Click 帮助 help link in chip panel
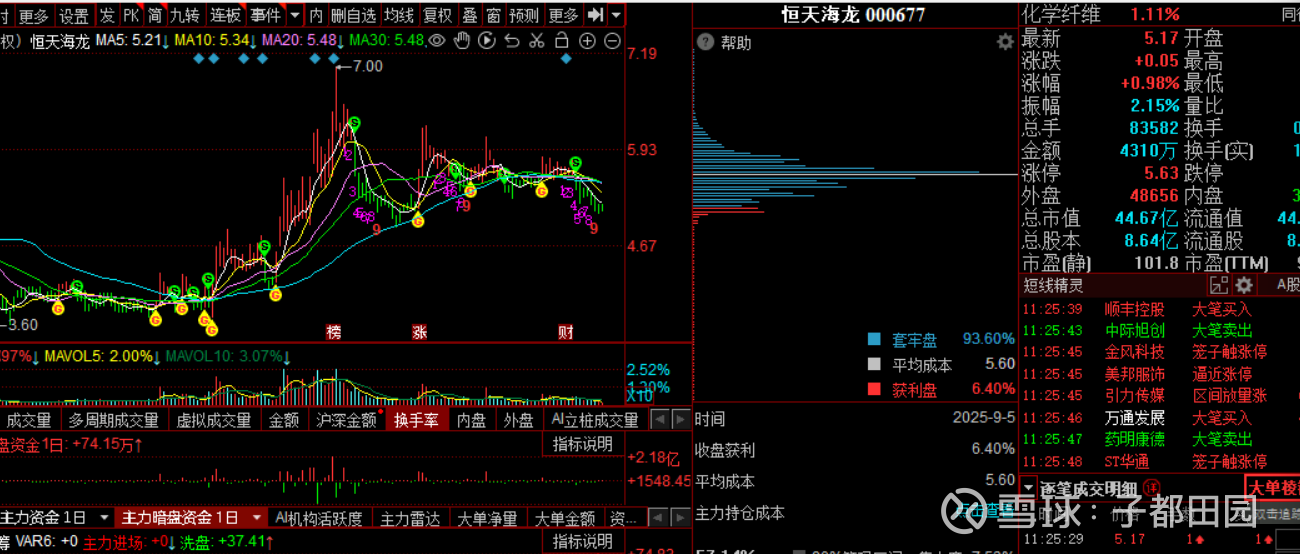This screenshot has height=554, width=1300. coord(736,43)
